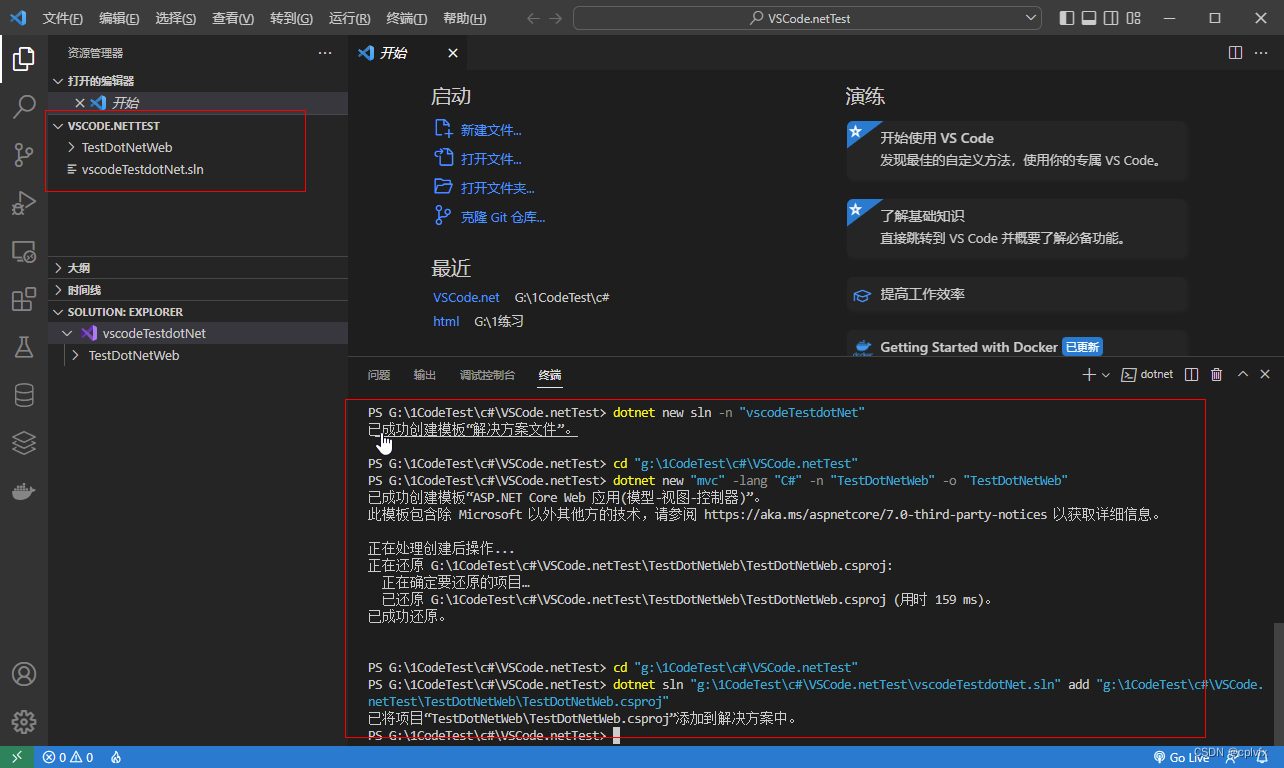This screenshot has width=1284, height=768.
Task: Open the Remote Explorer view
Action: click(x=24, y=252)
